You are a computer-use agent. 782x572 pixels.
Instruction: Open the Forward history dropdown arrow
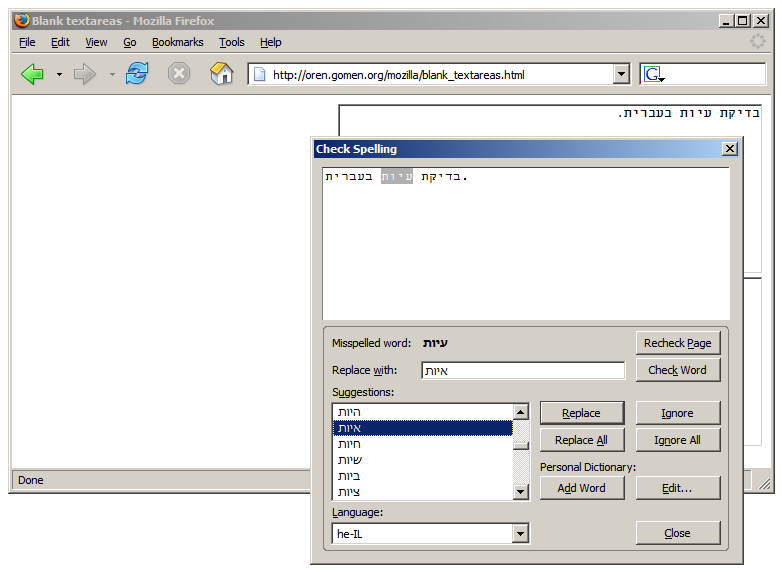point(112,75)
